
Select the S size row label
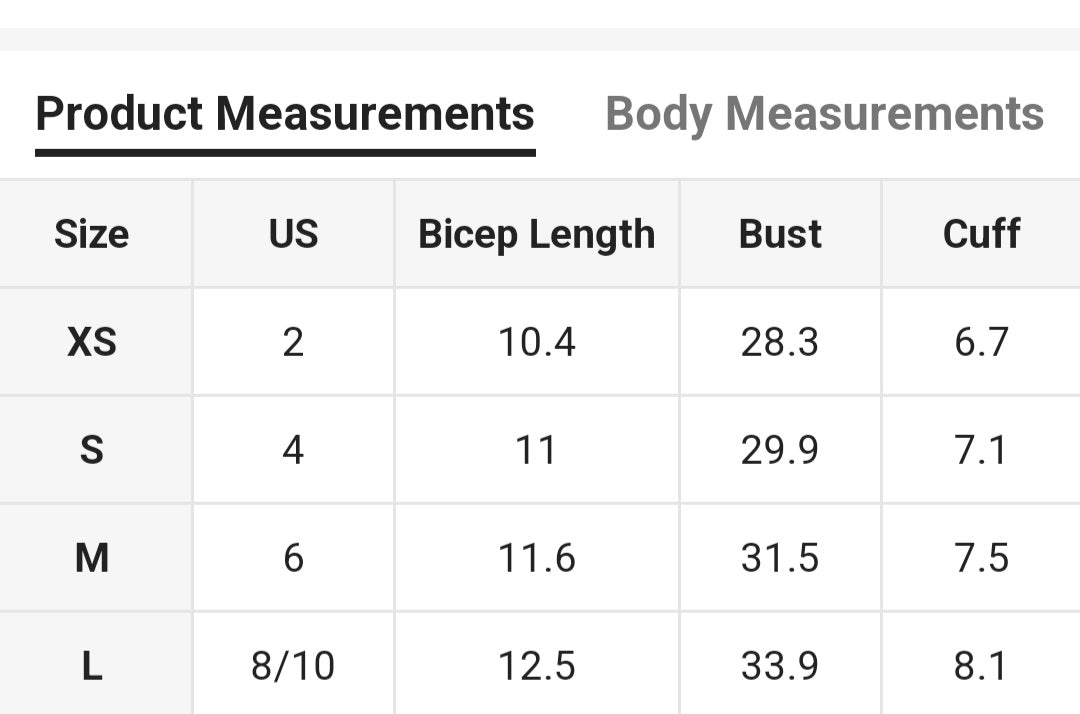click(93, 449)
